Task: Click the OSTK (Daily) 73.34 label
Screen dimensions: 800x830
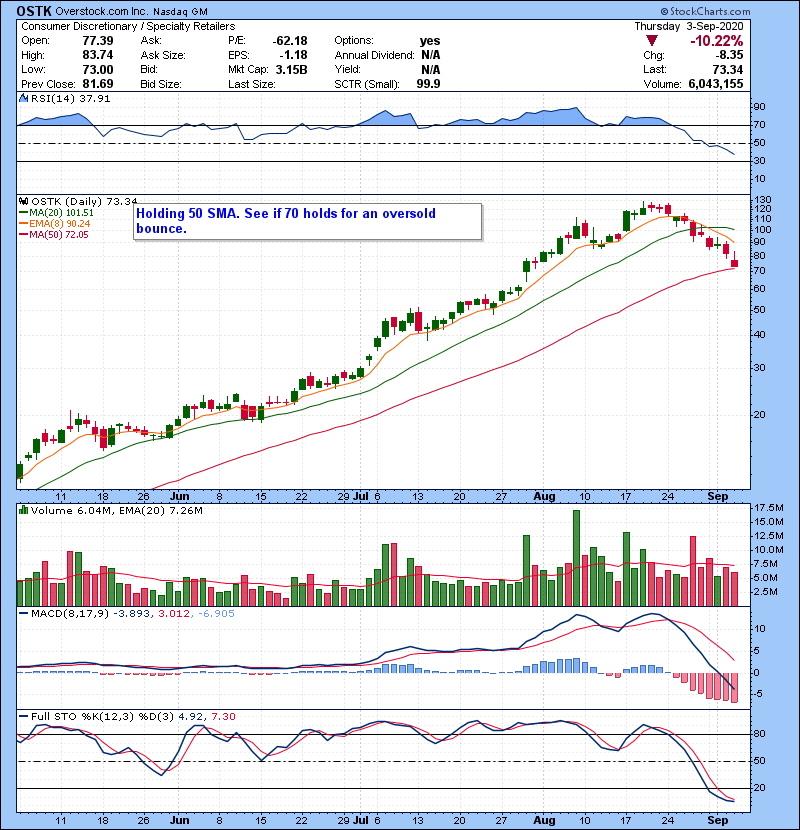Action: (x=84, y=201)
